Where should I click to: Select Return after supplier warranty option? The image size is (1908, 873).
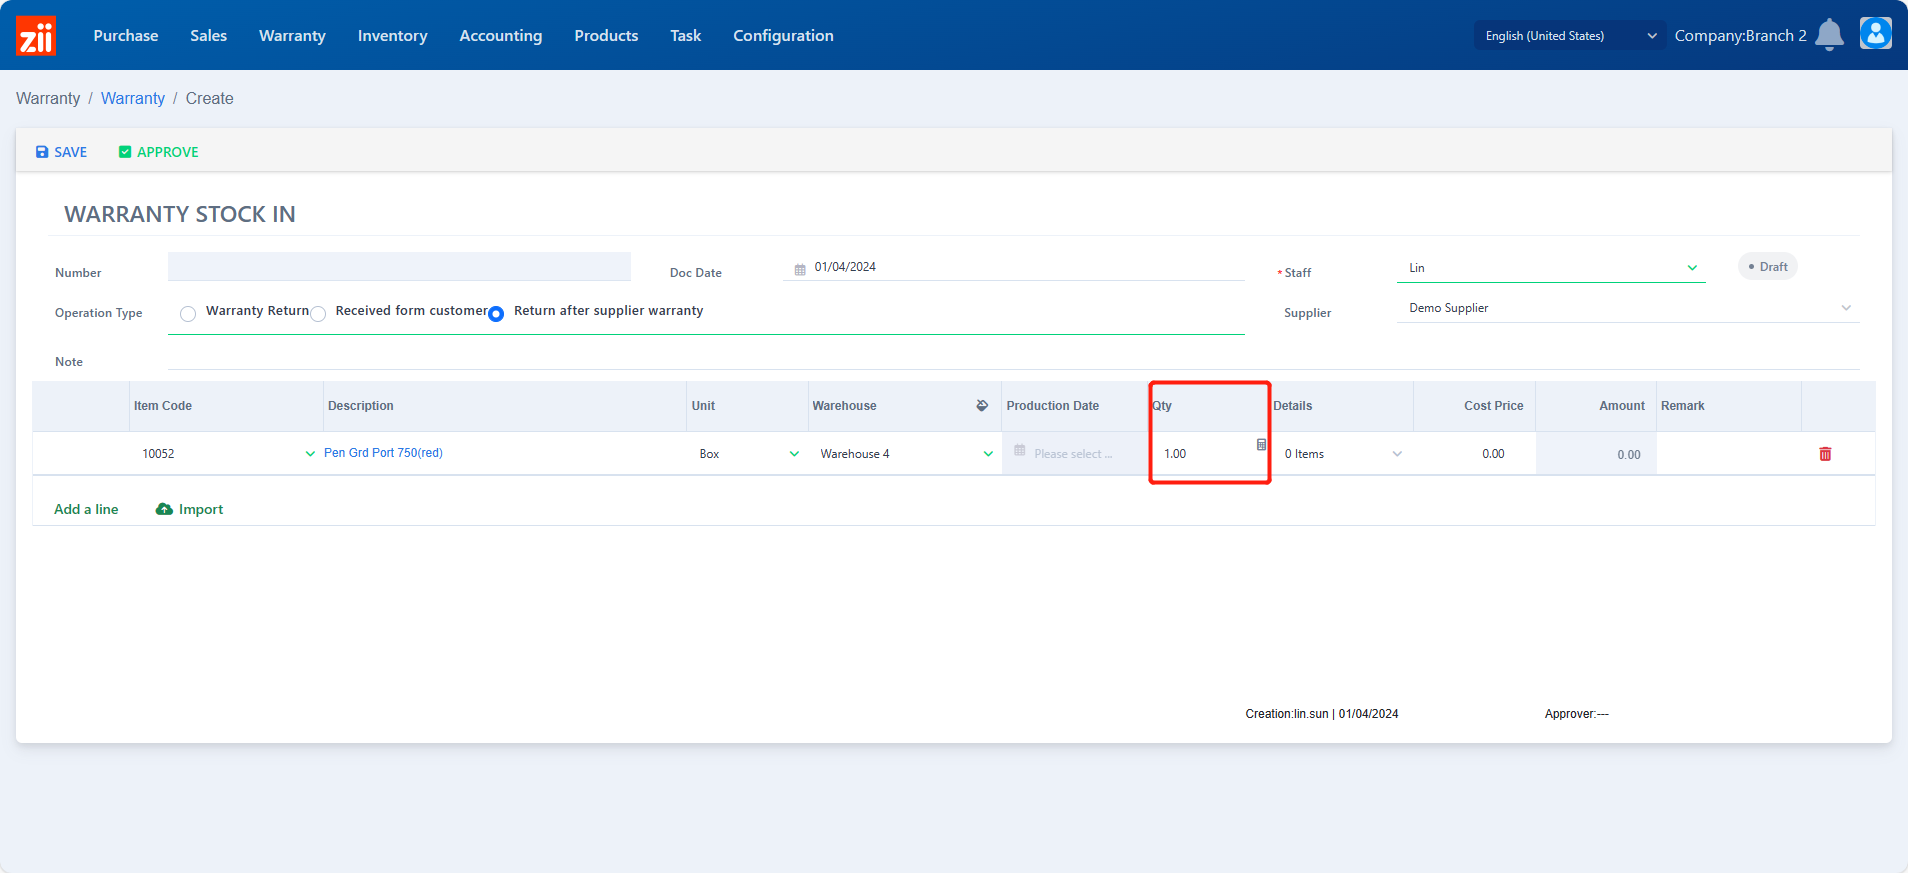tap(496, 314)
